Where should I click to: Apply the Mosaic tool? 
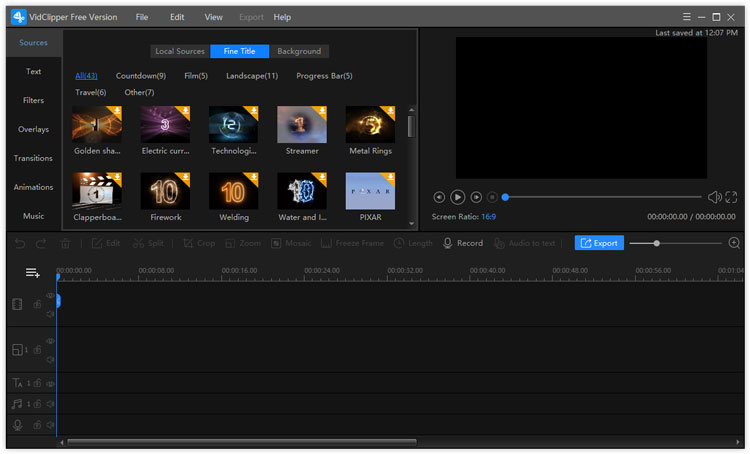(291, 244)
